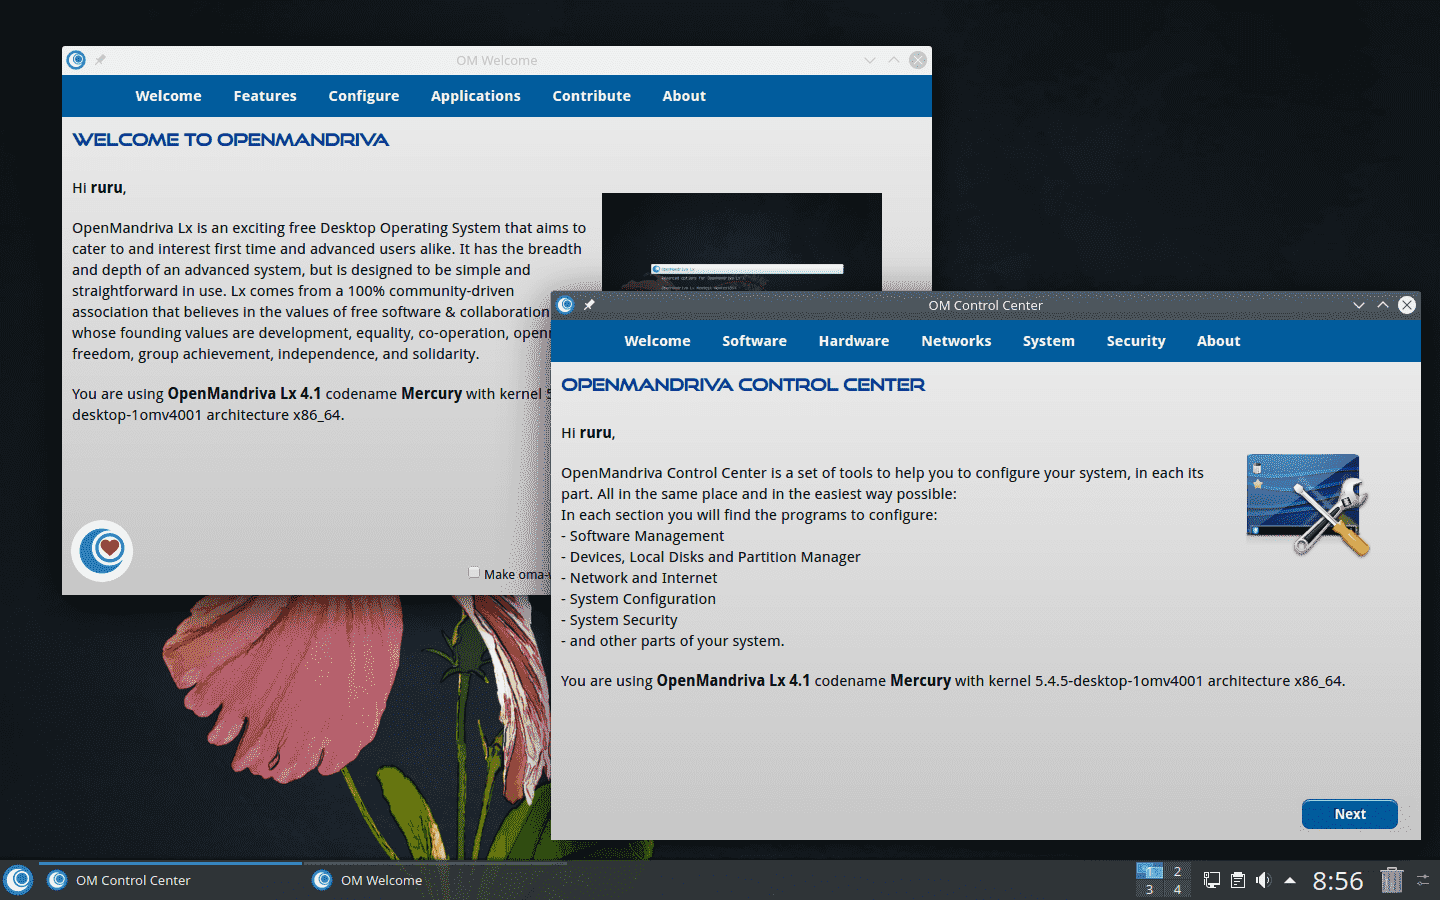Image resolution: width=1440 pixels, height=900 pixels.
Task: Expand the hidden system tray icons arrow
Action: 1288,880
